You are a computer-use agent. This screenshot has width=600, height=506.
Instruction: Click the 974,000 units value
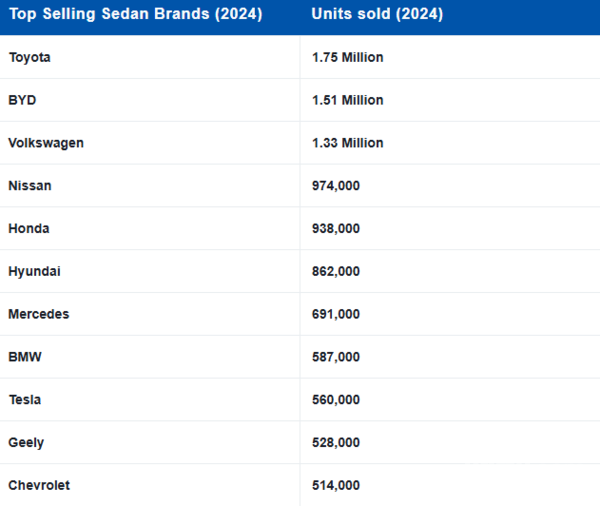pos(336,186)
